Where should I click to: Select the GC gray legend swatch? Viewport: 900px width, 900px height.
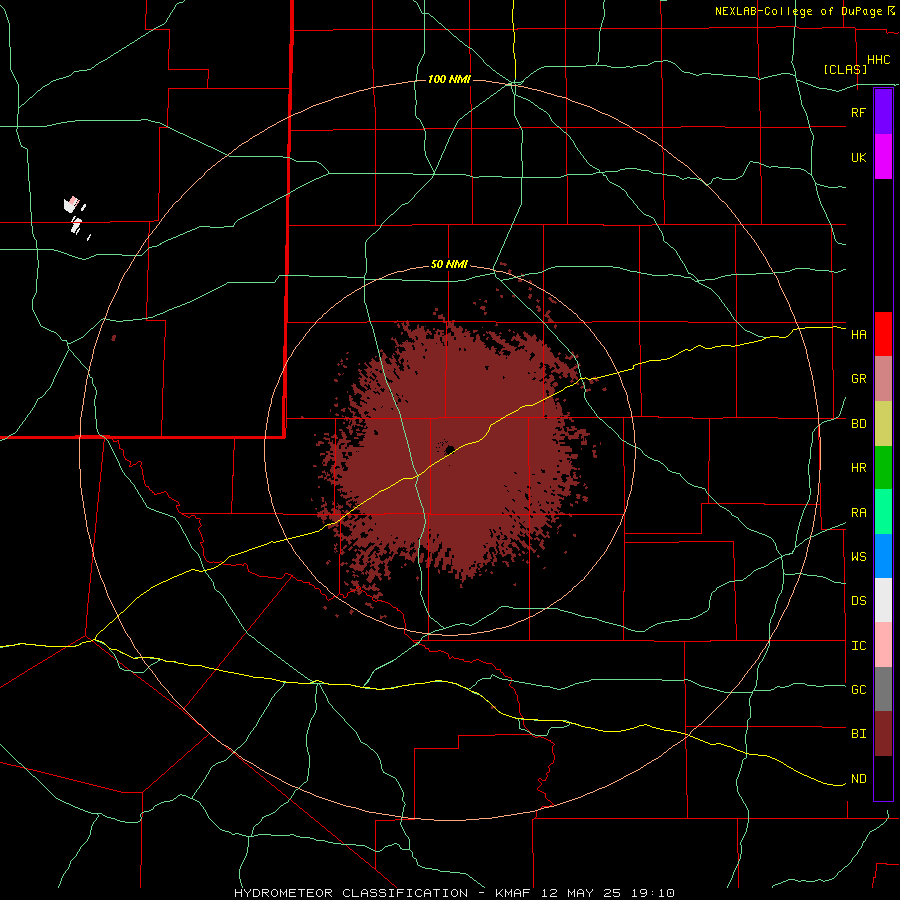883,689
